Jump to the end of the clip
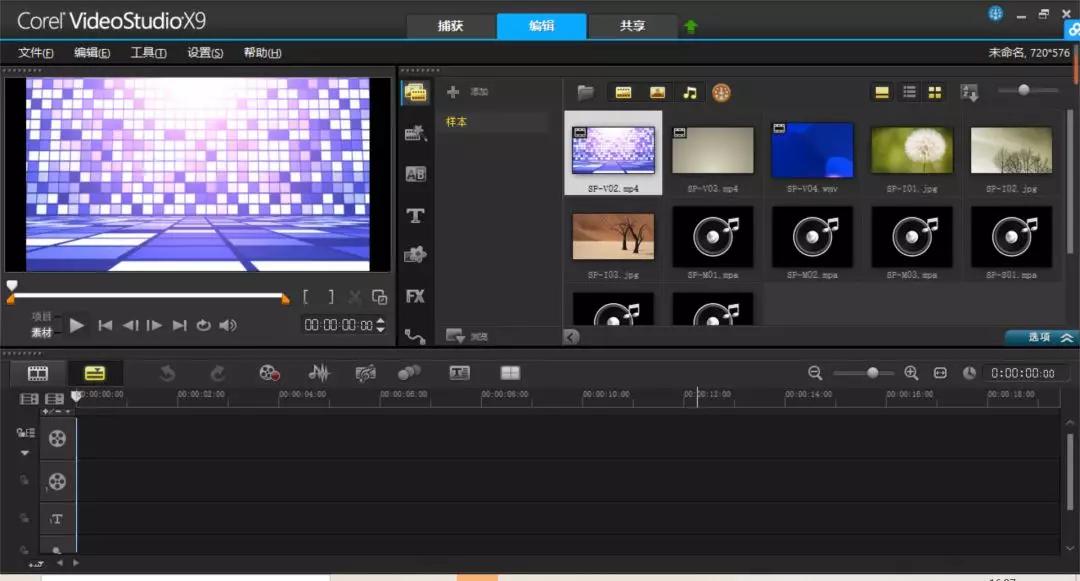This screenshot has width=1080, height=581. tap(179, 325)
